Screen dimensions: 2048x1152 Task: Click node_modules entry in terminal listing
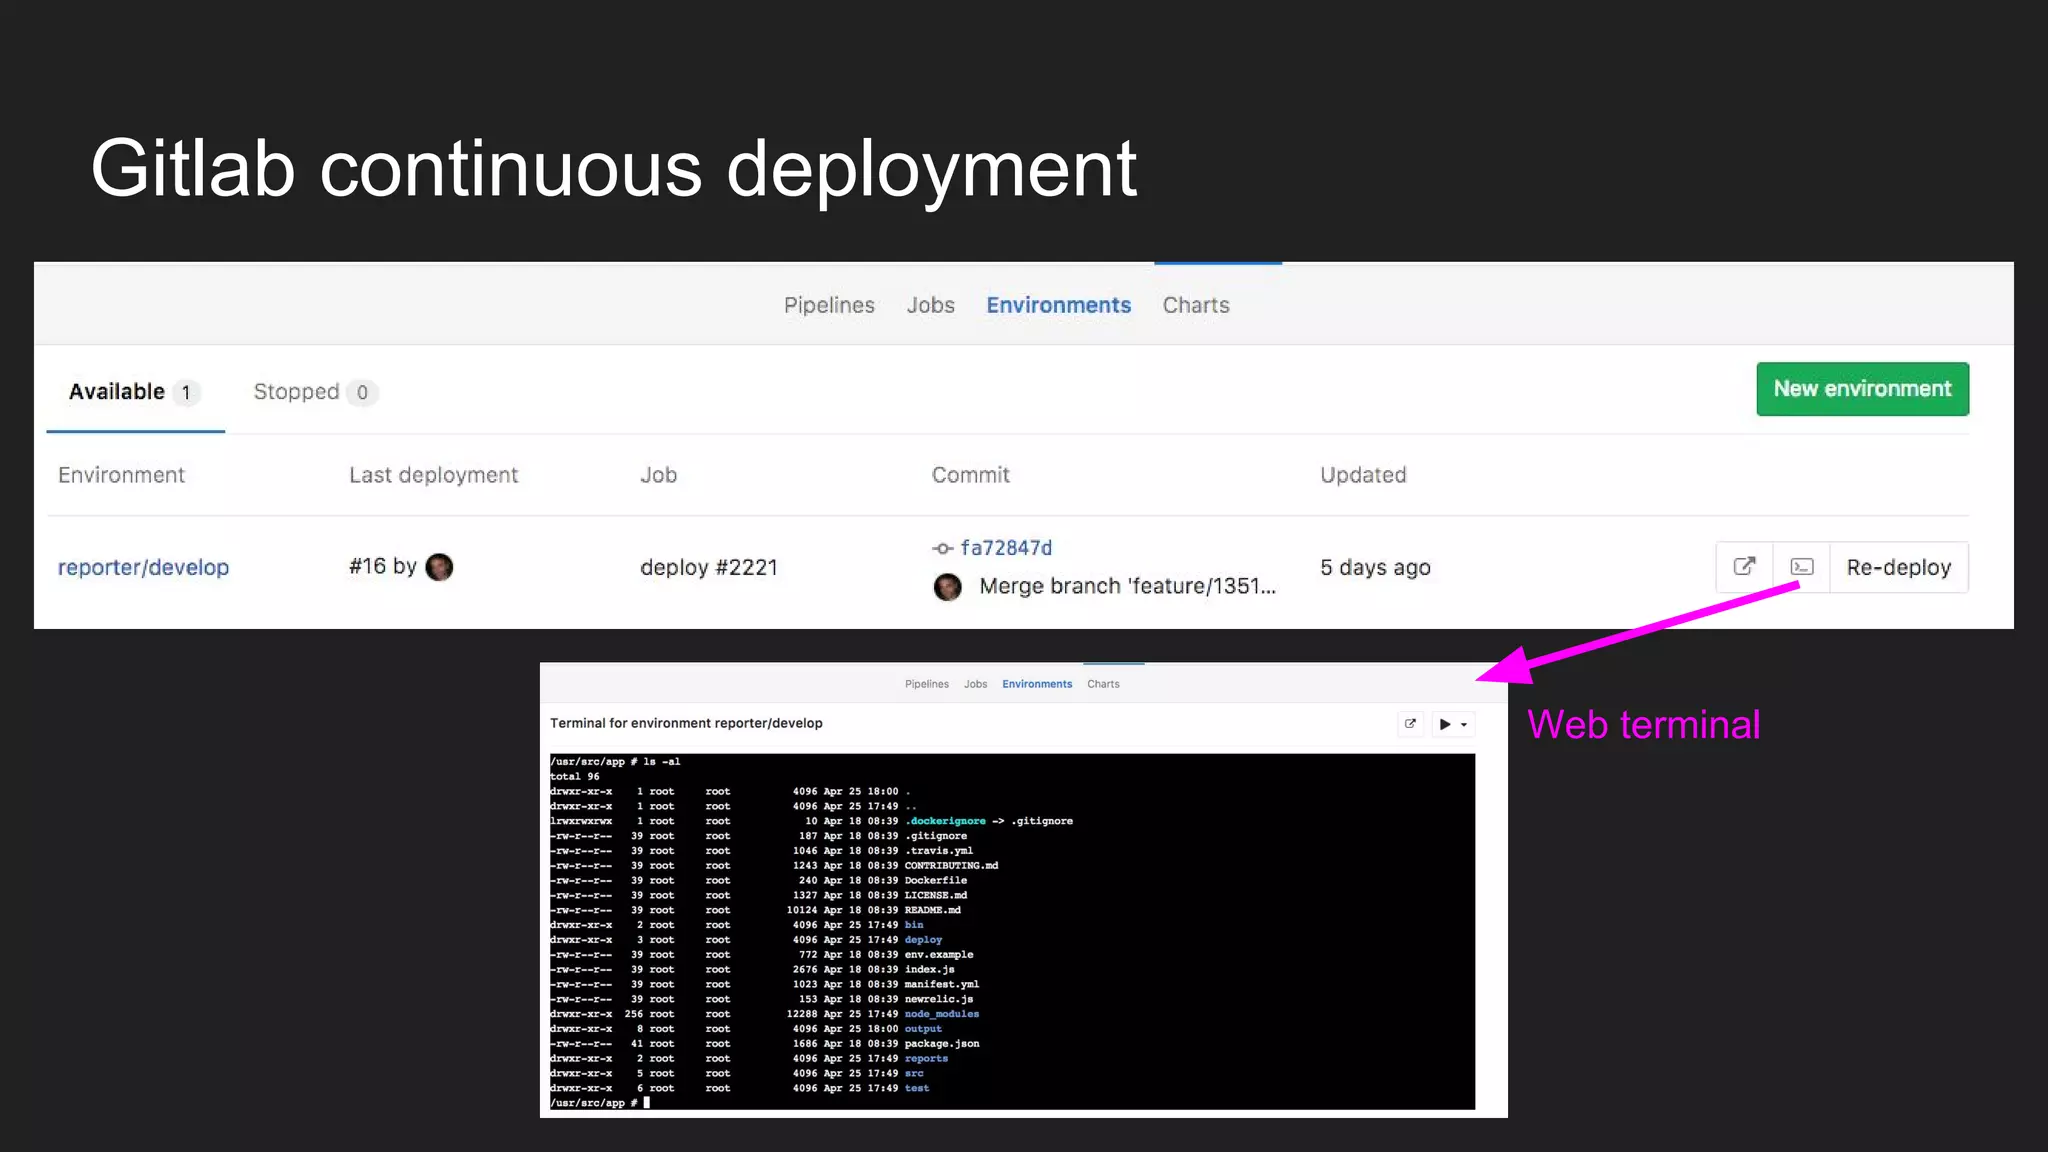[942, 1014]
